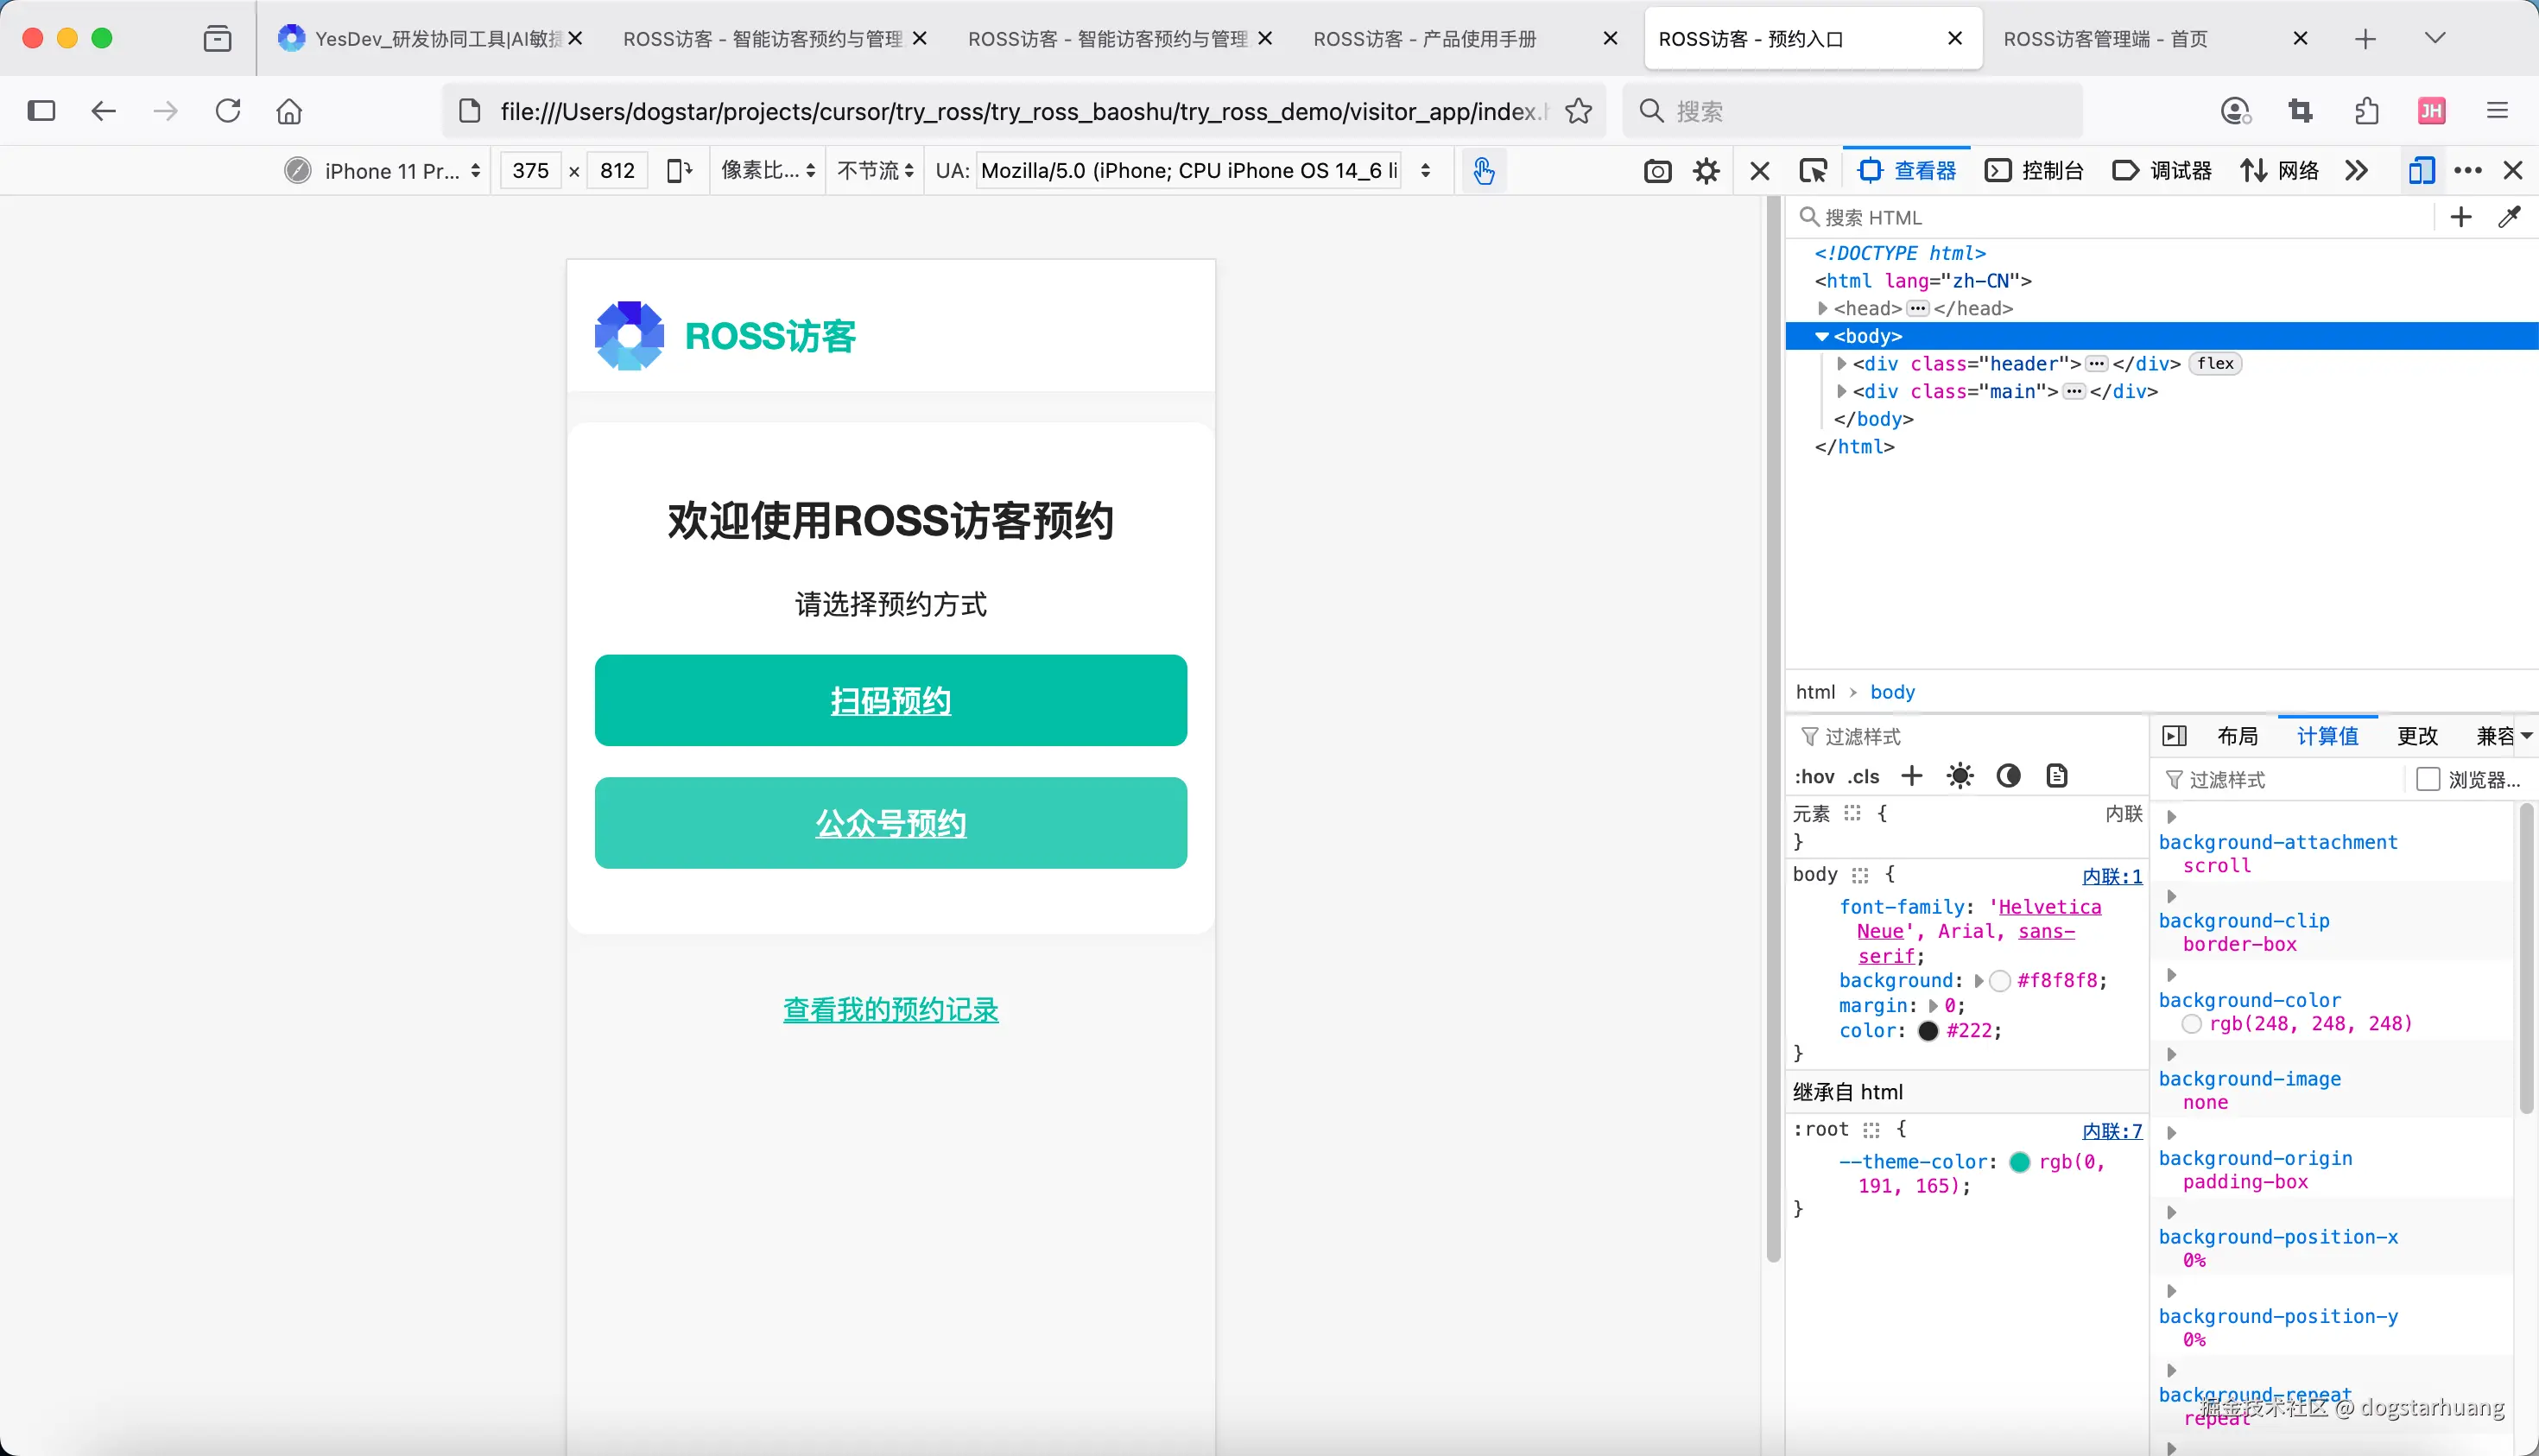This screenshot has height=1456, width=2539.
Task: Click the eyedropper color picker icon
Action: click(2509, 217)
